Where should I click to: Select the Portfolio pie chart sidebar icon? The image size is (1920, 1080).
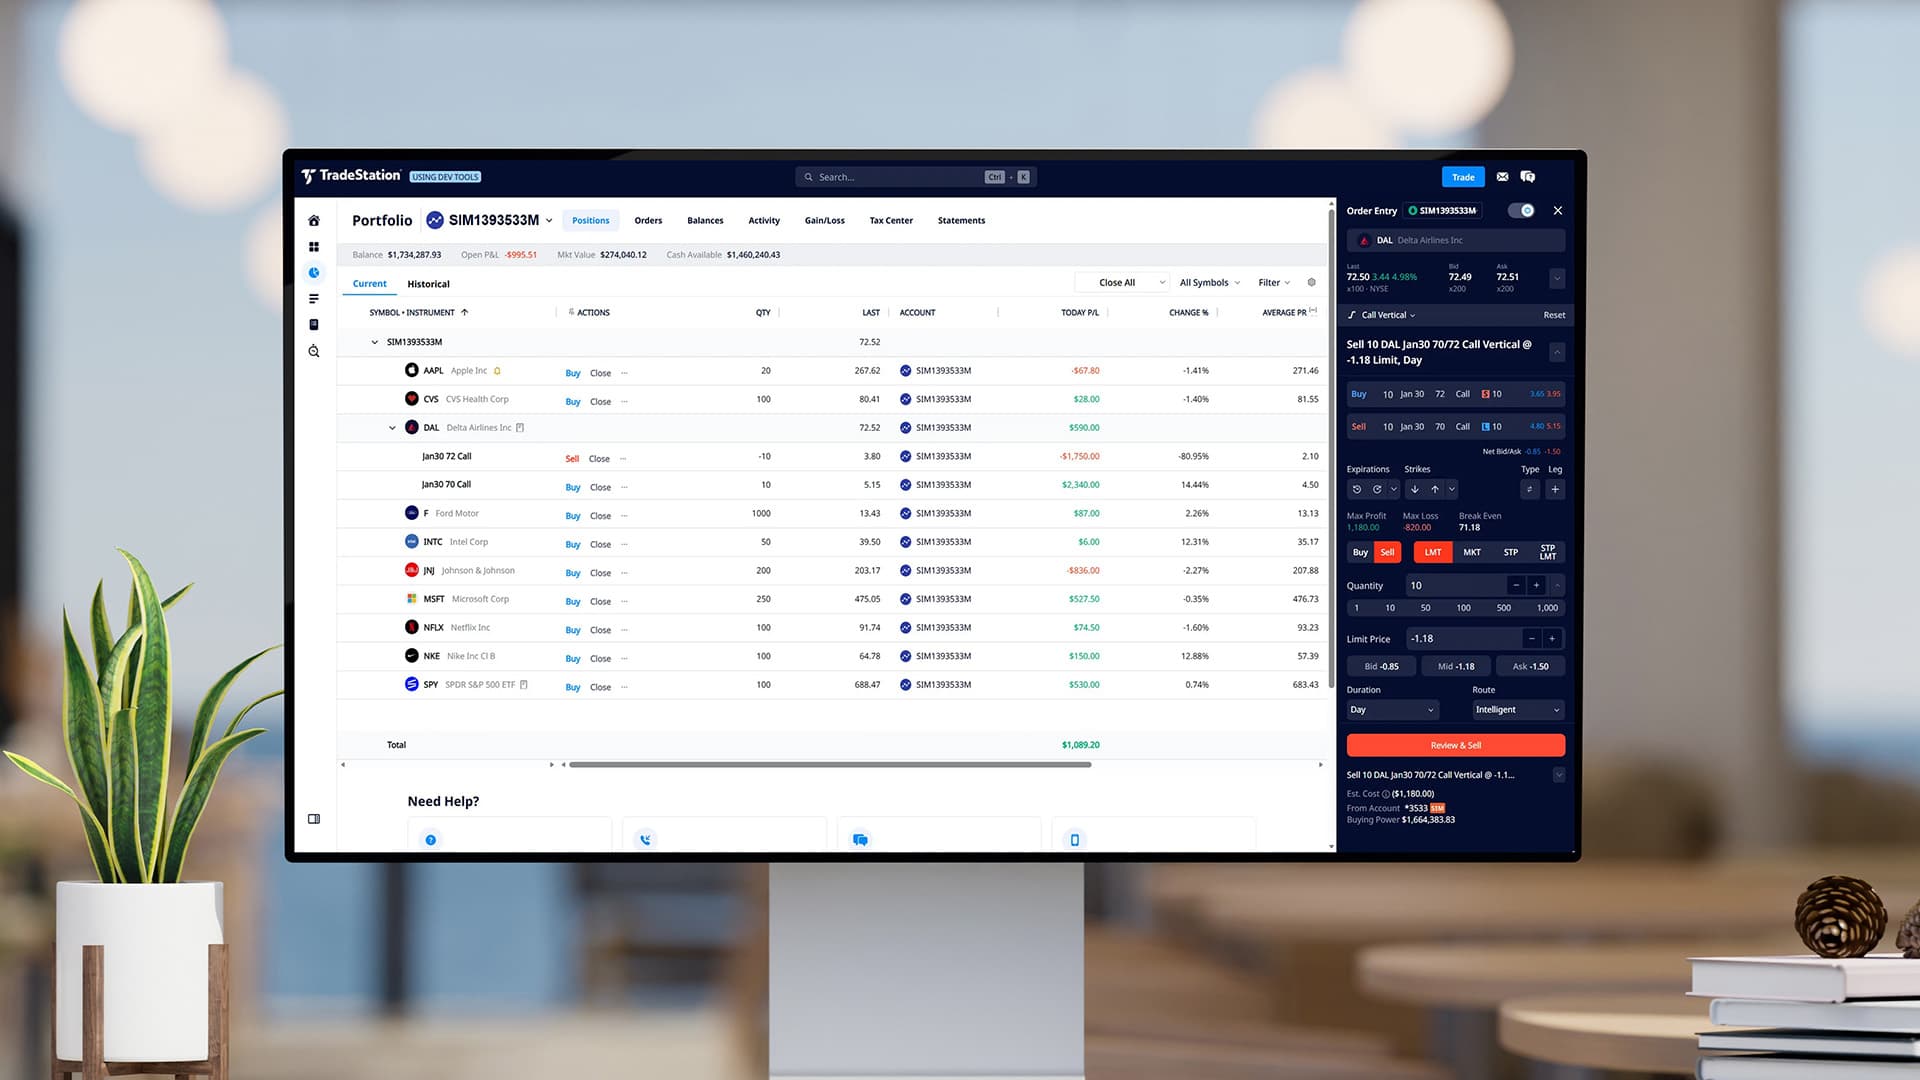tap(314, 273)
